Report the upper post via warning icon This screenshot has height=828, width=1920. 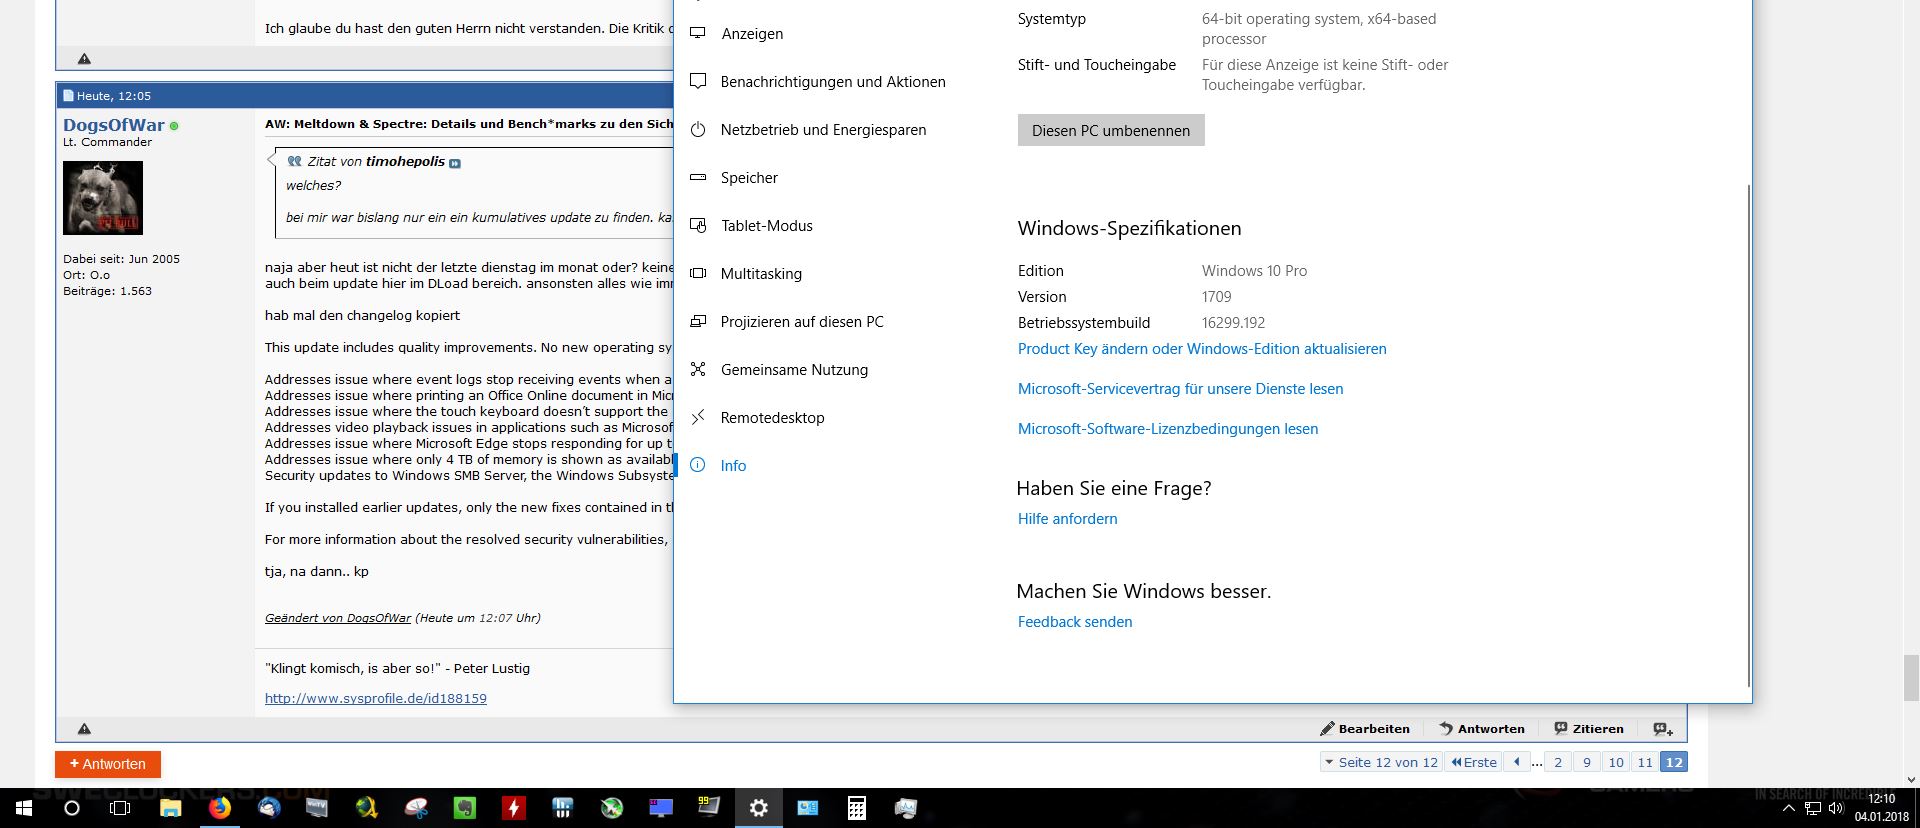[84, 59]
